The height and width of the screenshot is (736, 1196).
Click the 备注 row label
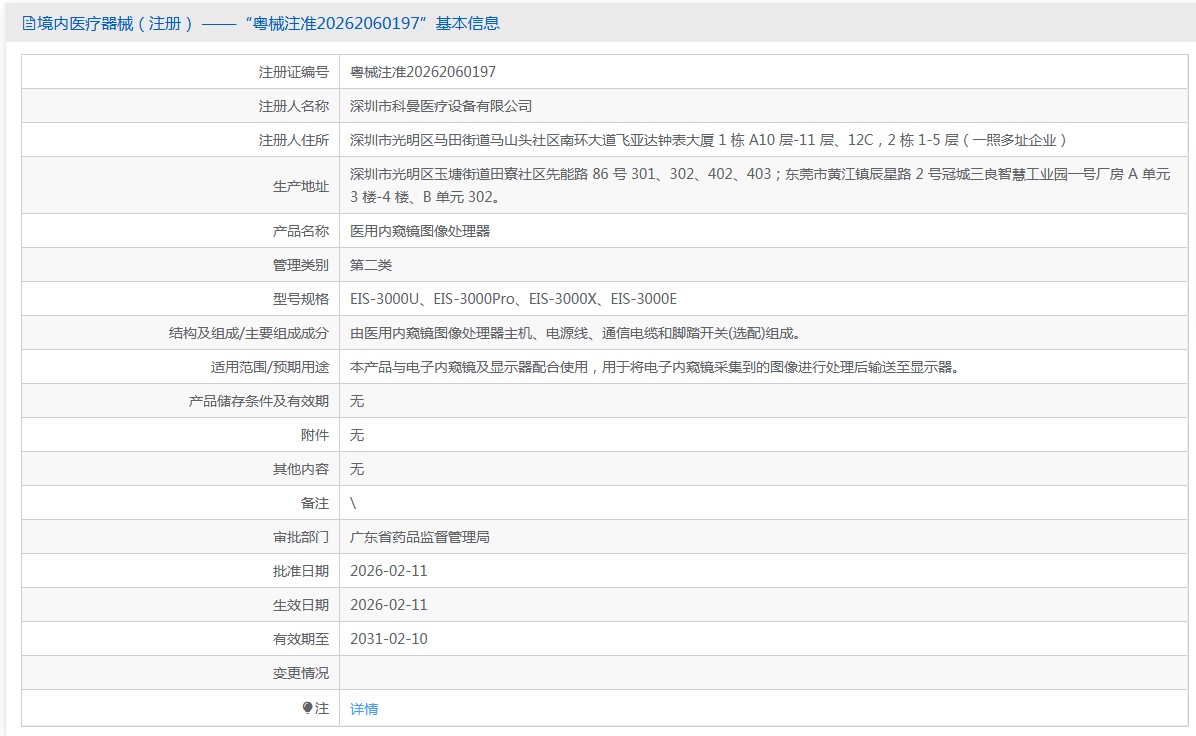[314, 503]
